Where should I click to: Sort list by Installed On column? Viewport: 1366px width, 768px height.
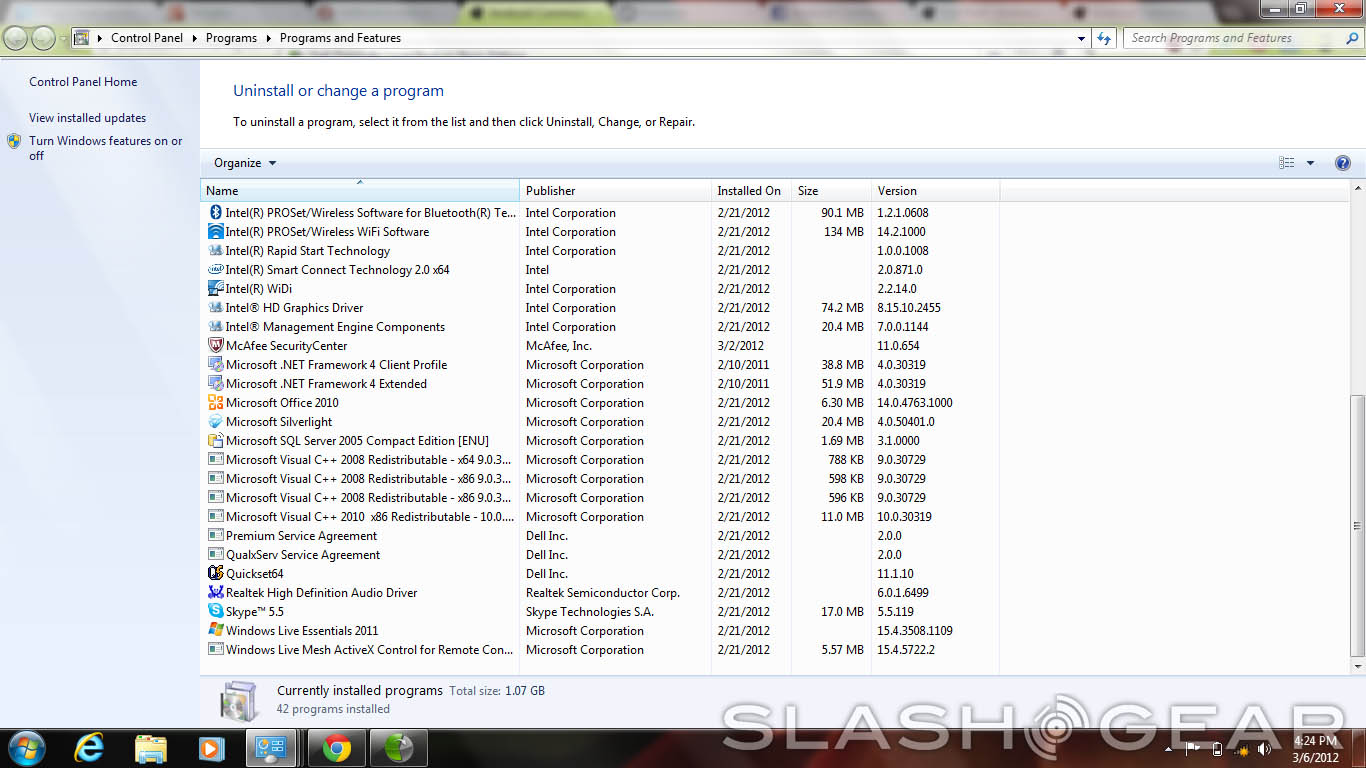coord(749,191)
